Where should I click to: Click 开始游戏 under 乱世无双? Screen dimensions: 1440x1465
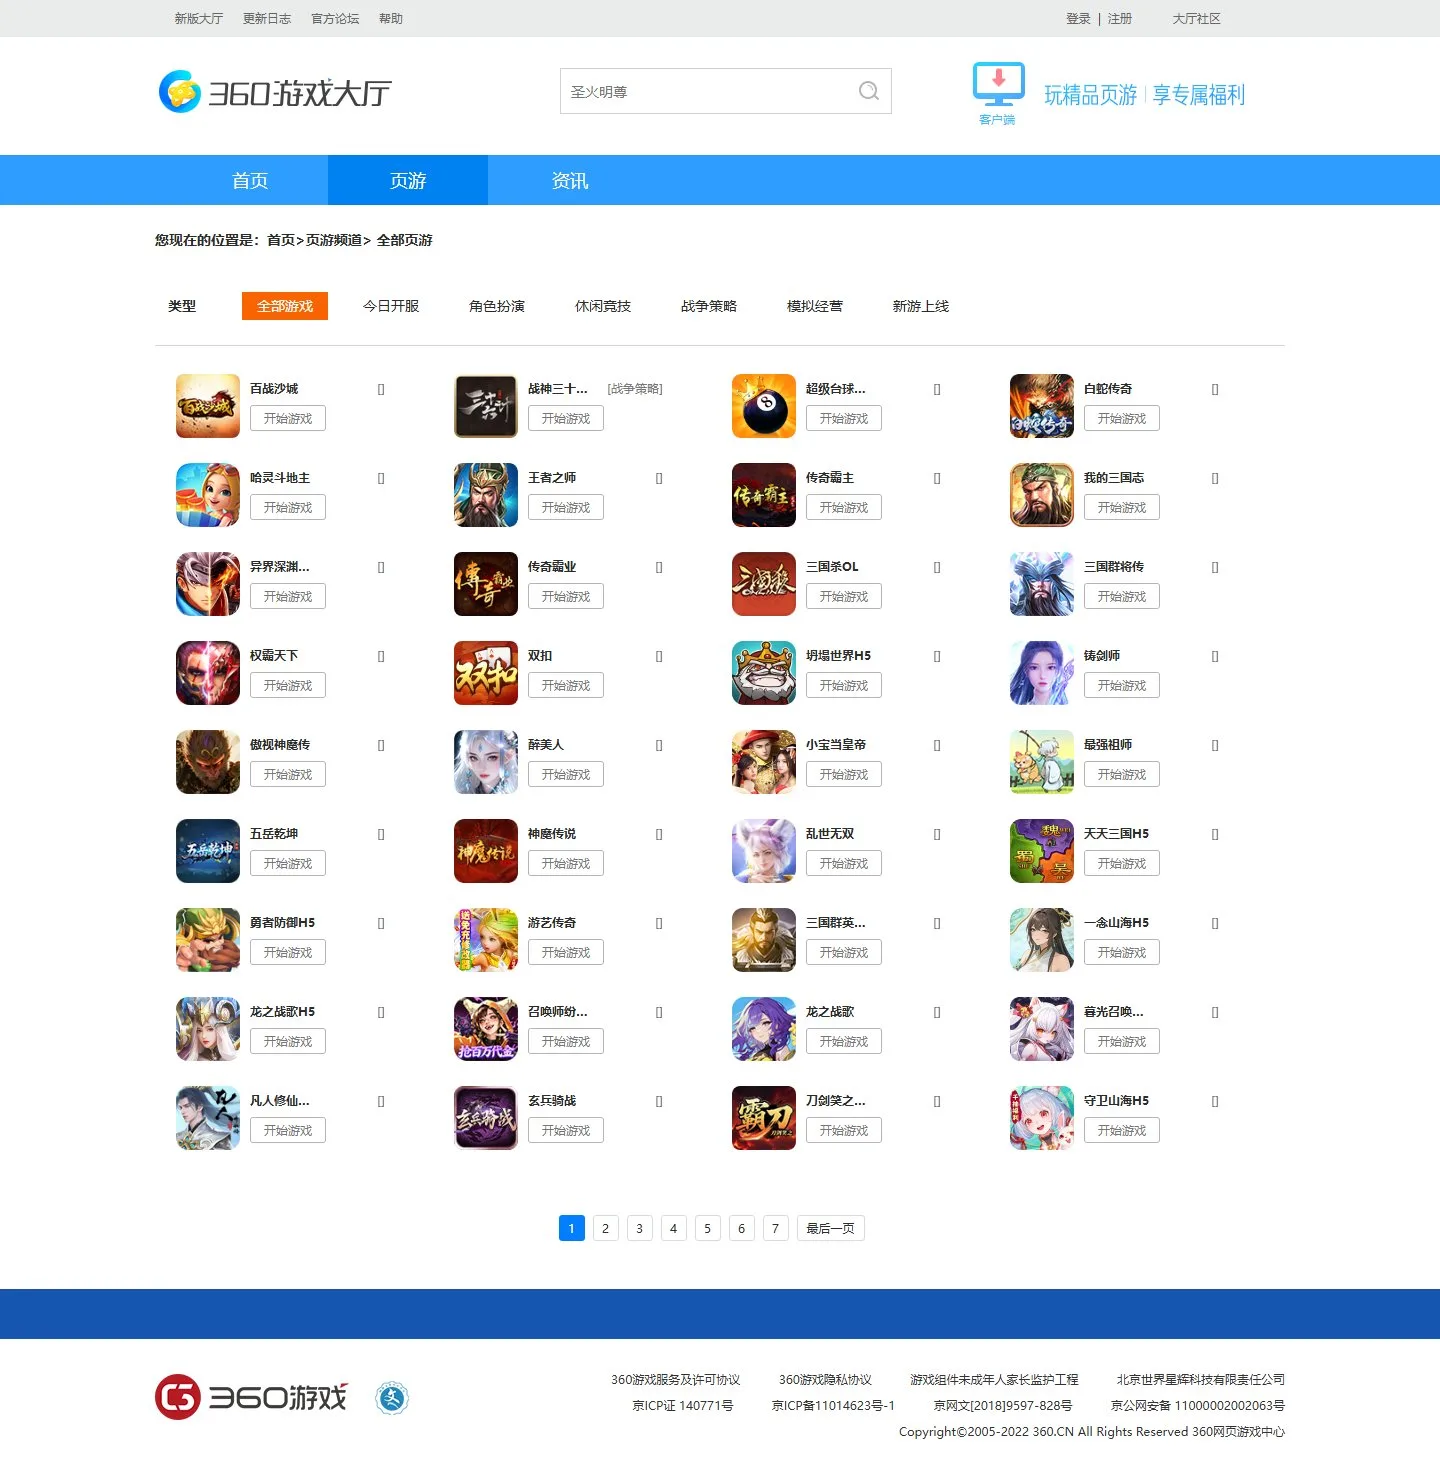844,863
